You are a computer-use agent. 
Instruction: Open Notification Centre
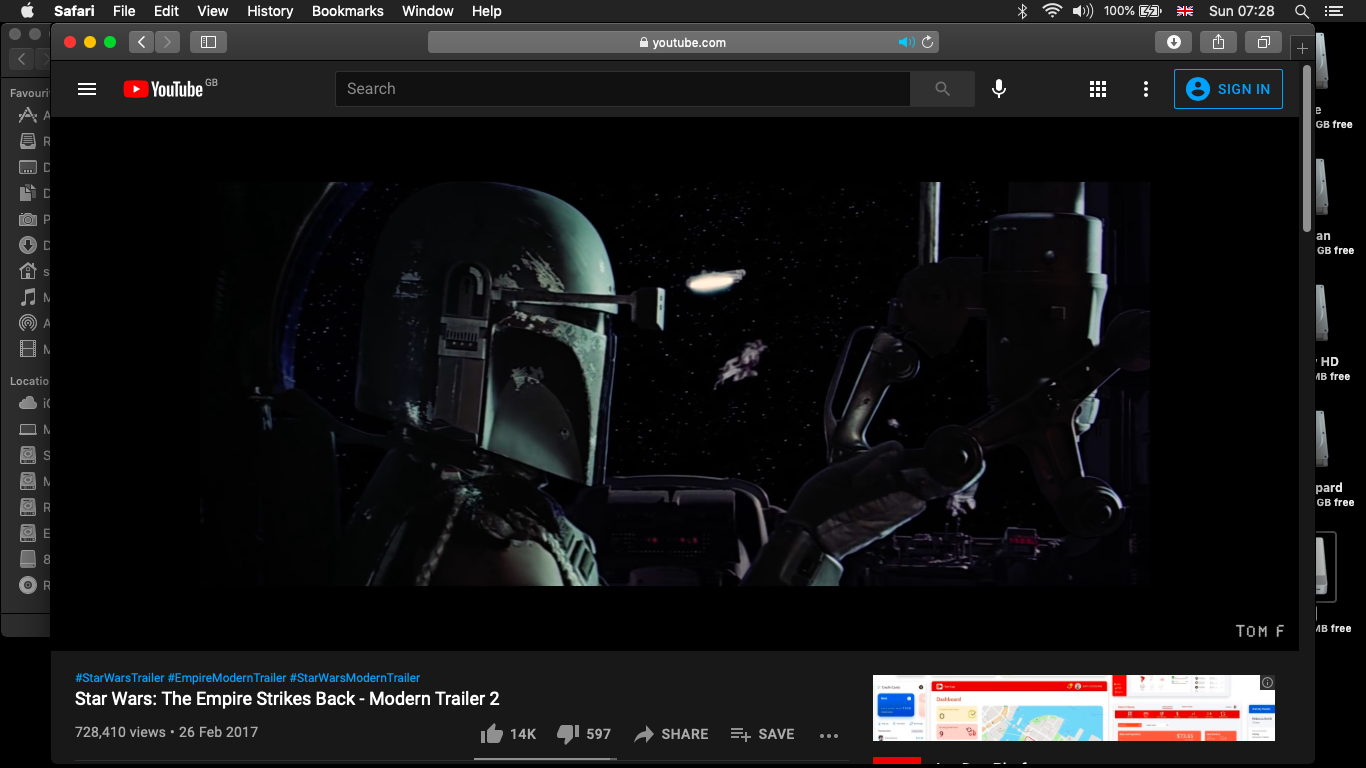(x=1333, y=11)
